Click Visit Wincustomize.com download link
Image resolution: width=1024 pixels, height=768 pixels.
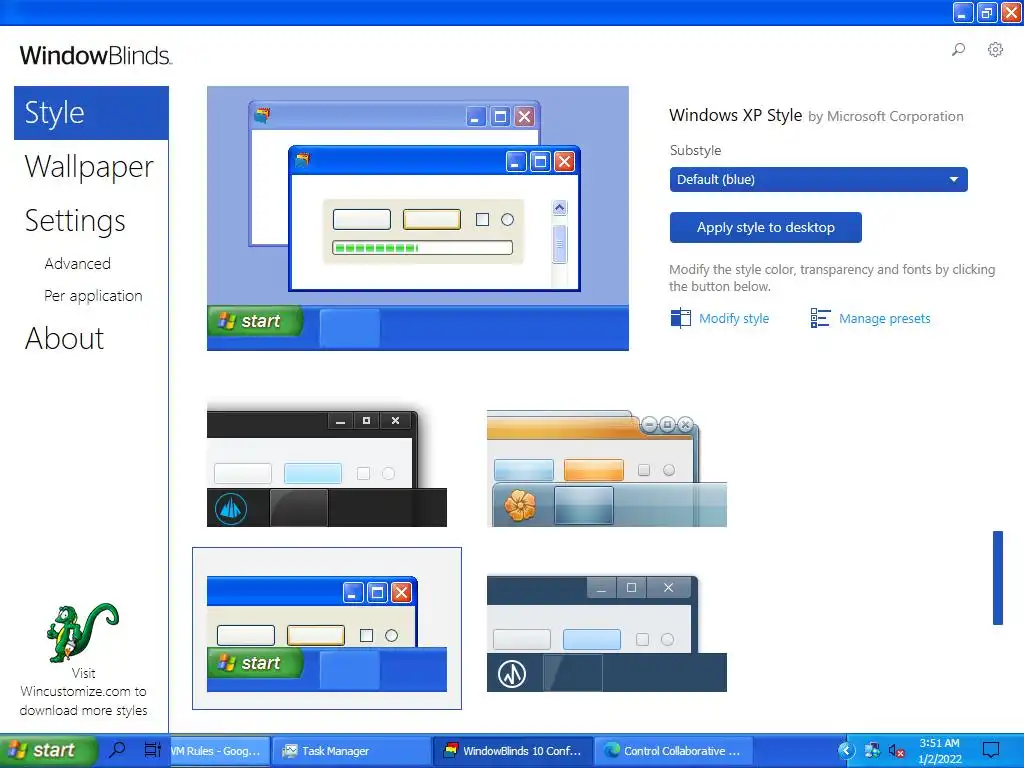coord(84,692)
